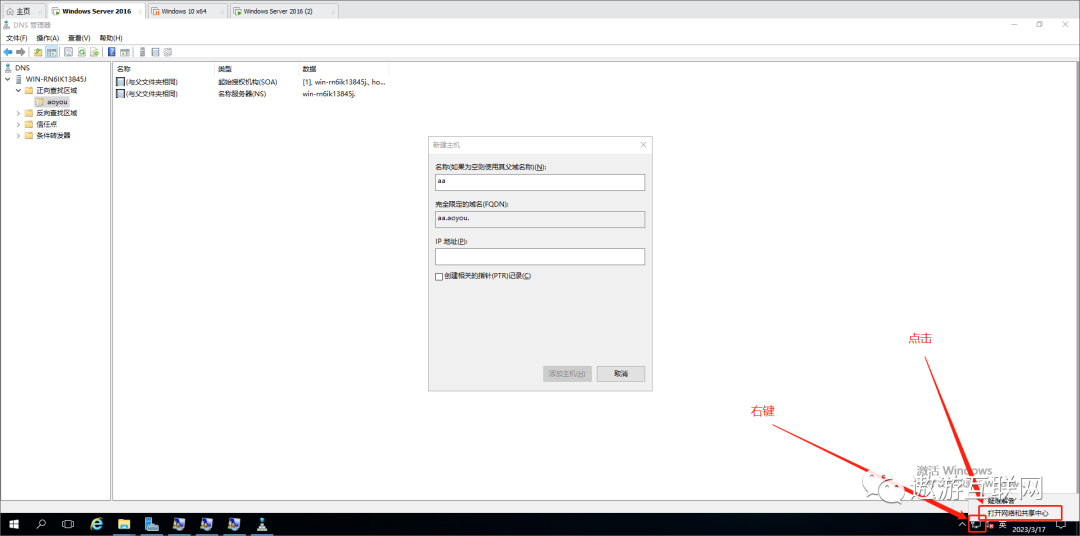1080x536 pixels.
Task: Click the Properties icon left of Refresh
Action: [x=69, y=52]
